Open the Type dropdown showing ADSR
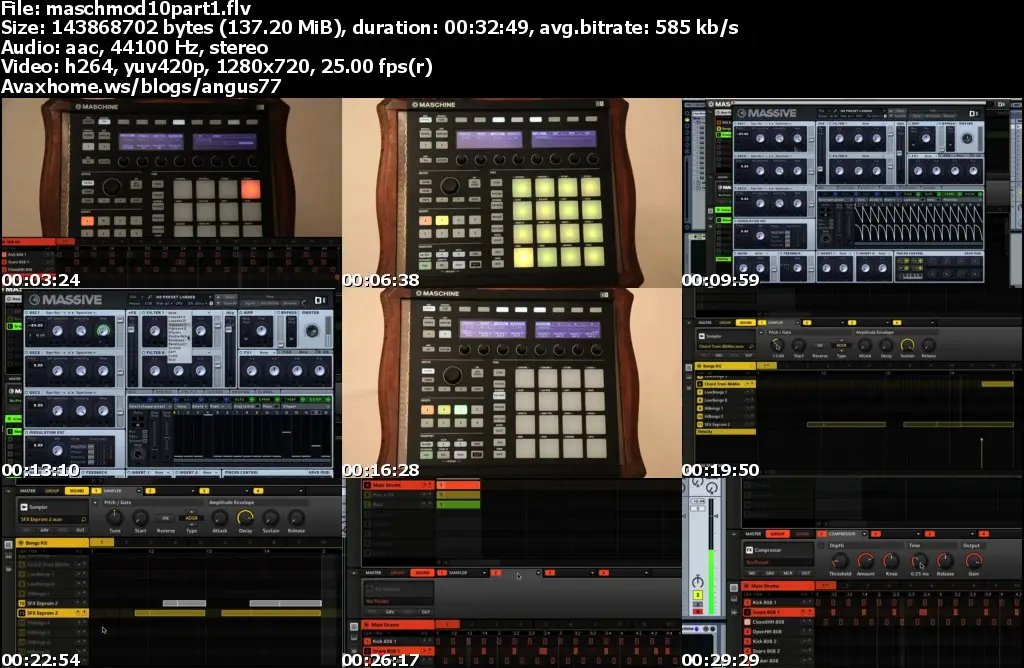This screenshot has height=668, width=1024. 190,518
